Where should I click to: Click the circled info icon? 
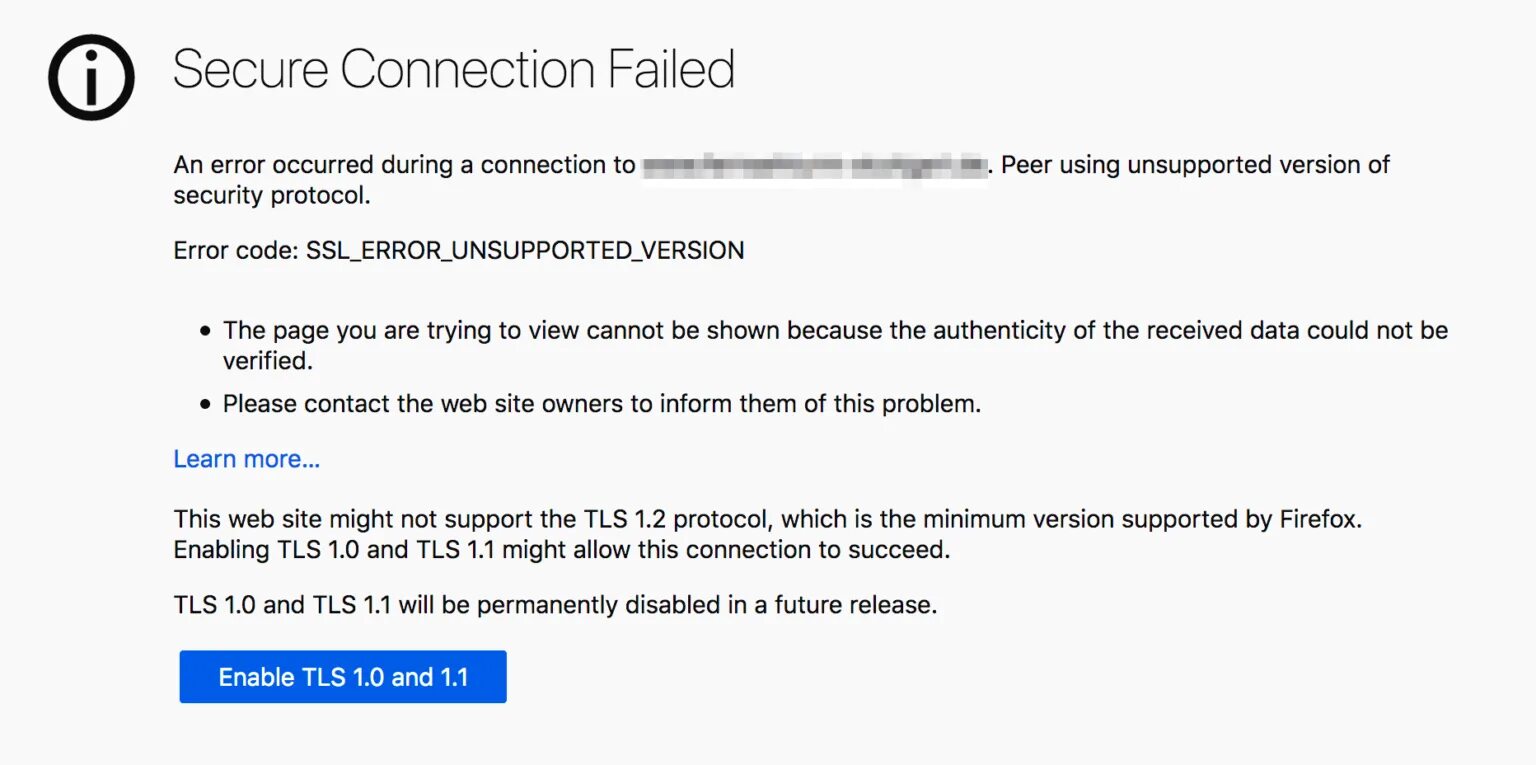[91, 76]
